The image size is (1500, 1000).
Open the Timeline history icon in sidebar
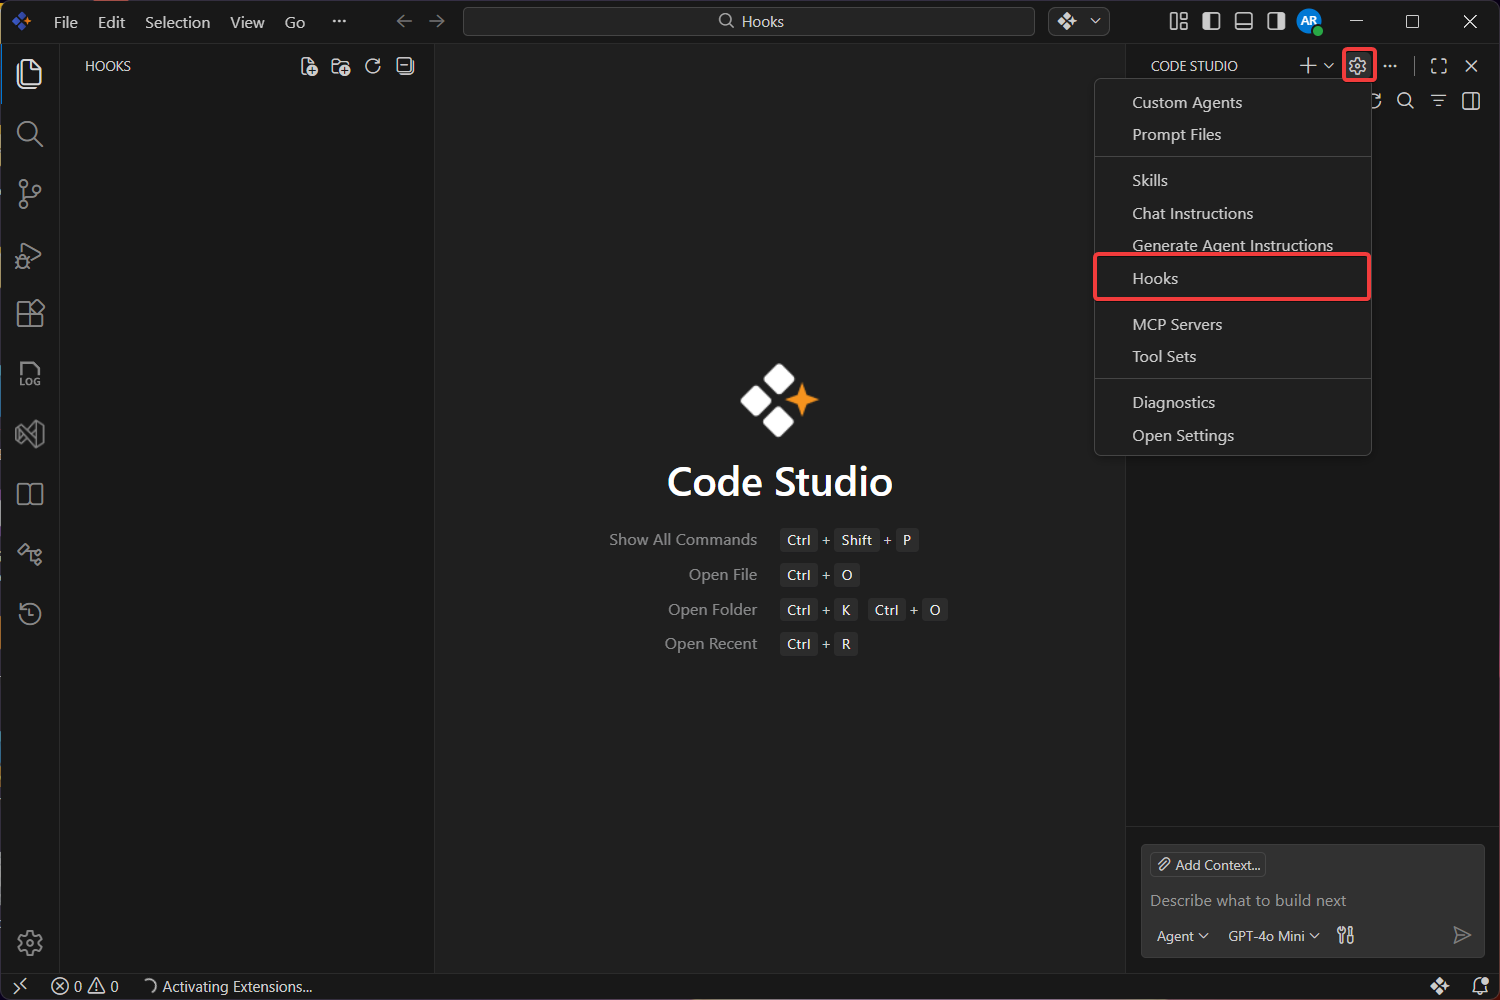pyautogui.click(x=30, y=613)
